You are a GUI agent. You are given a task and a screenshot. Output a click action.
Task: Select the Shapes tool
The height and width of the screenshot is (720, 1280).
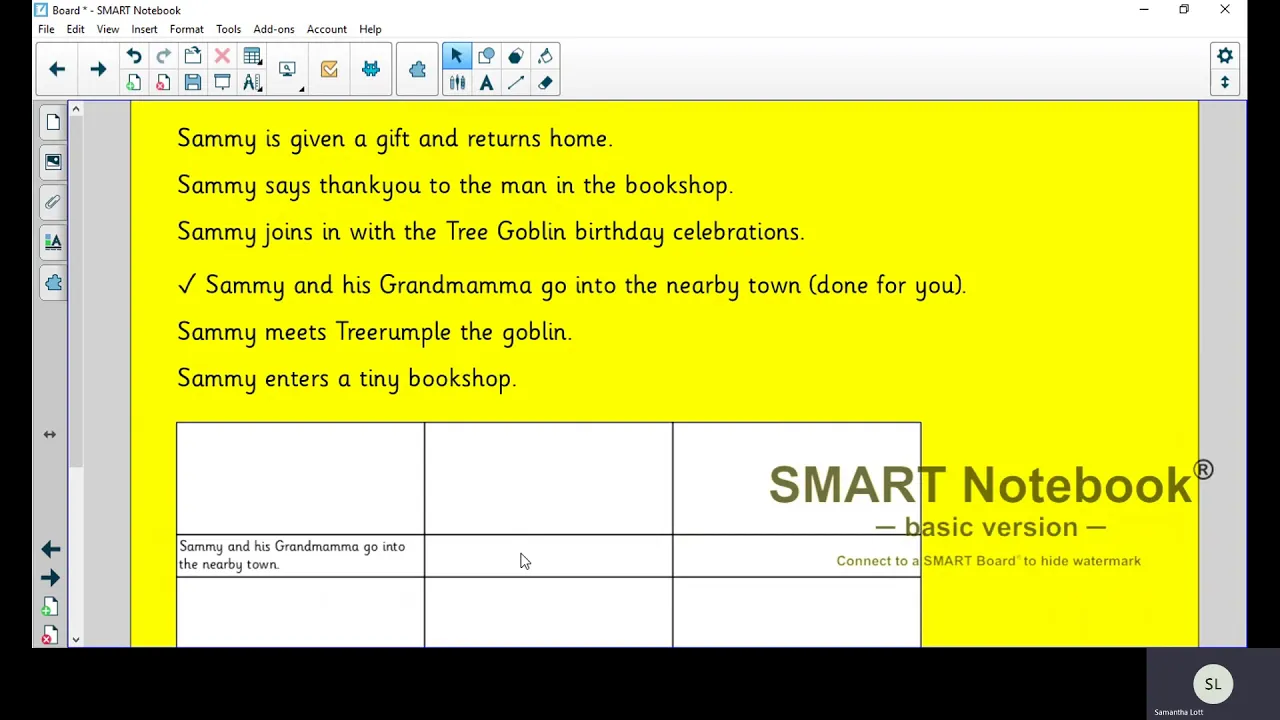pos(486,56)
